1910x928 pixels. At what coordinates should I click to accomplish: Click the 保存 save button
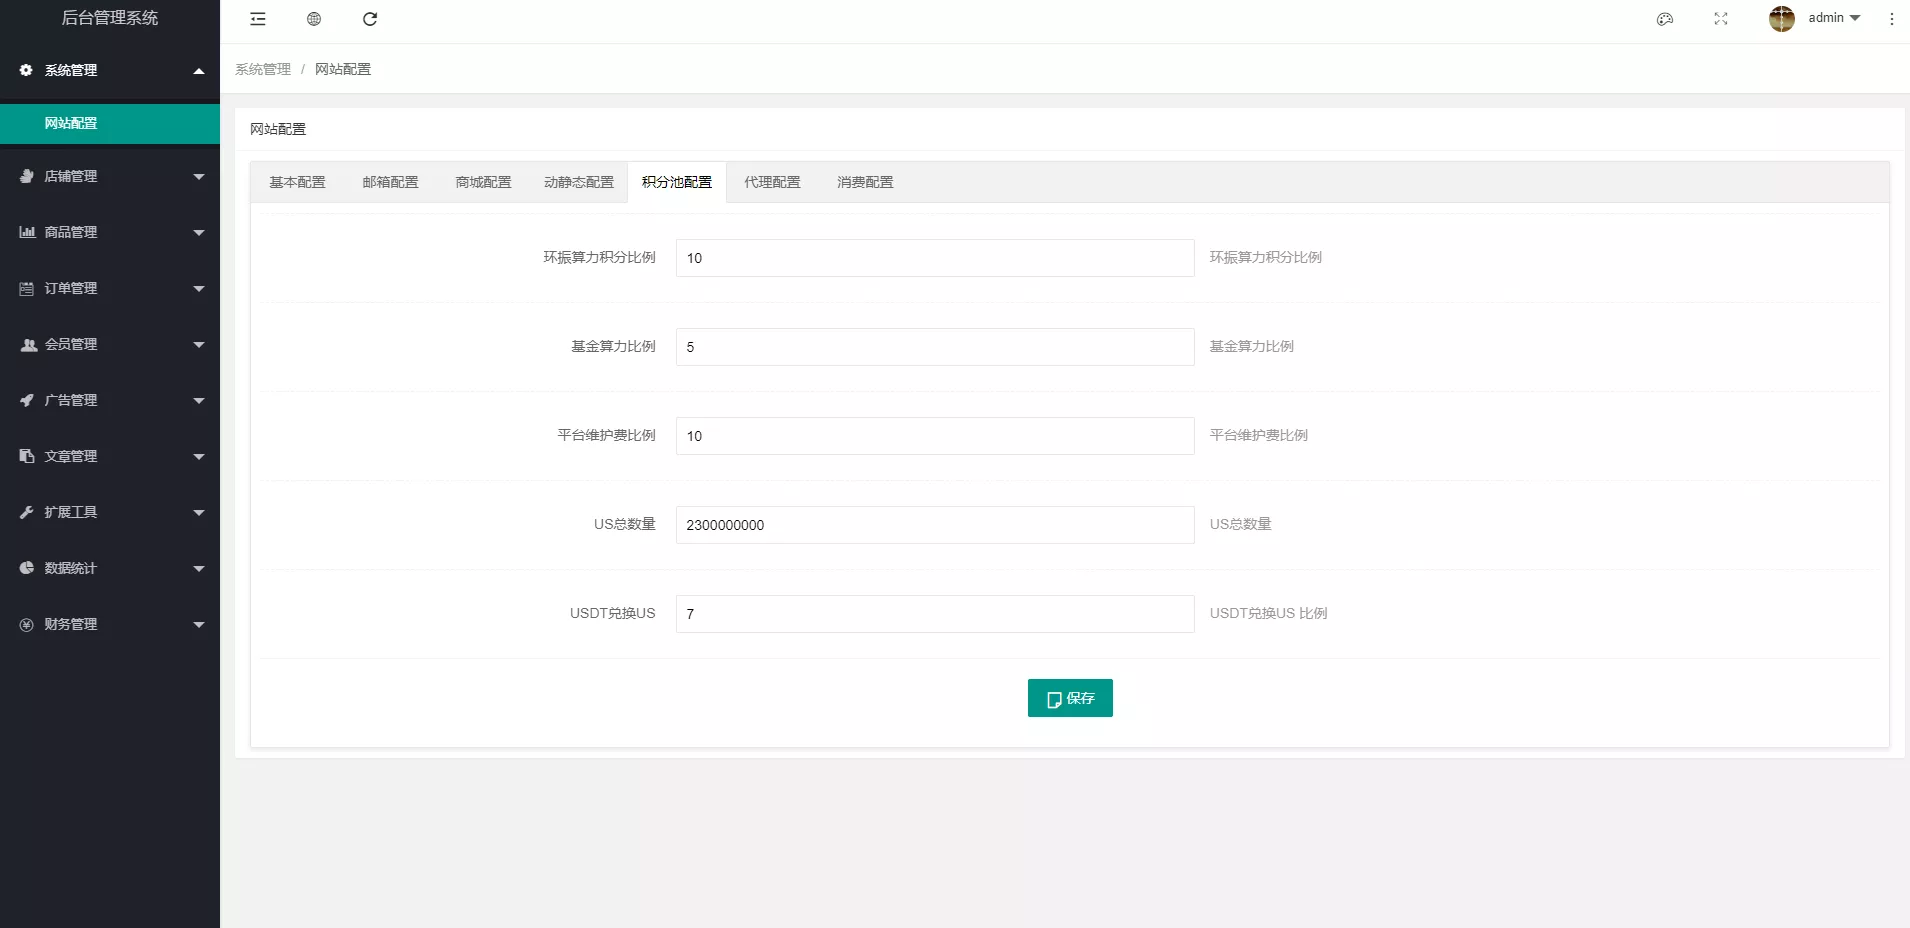click(1070, 698)
